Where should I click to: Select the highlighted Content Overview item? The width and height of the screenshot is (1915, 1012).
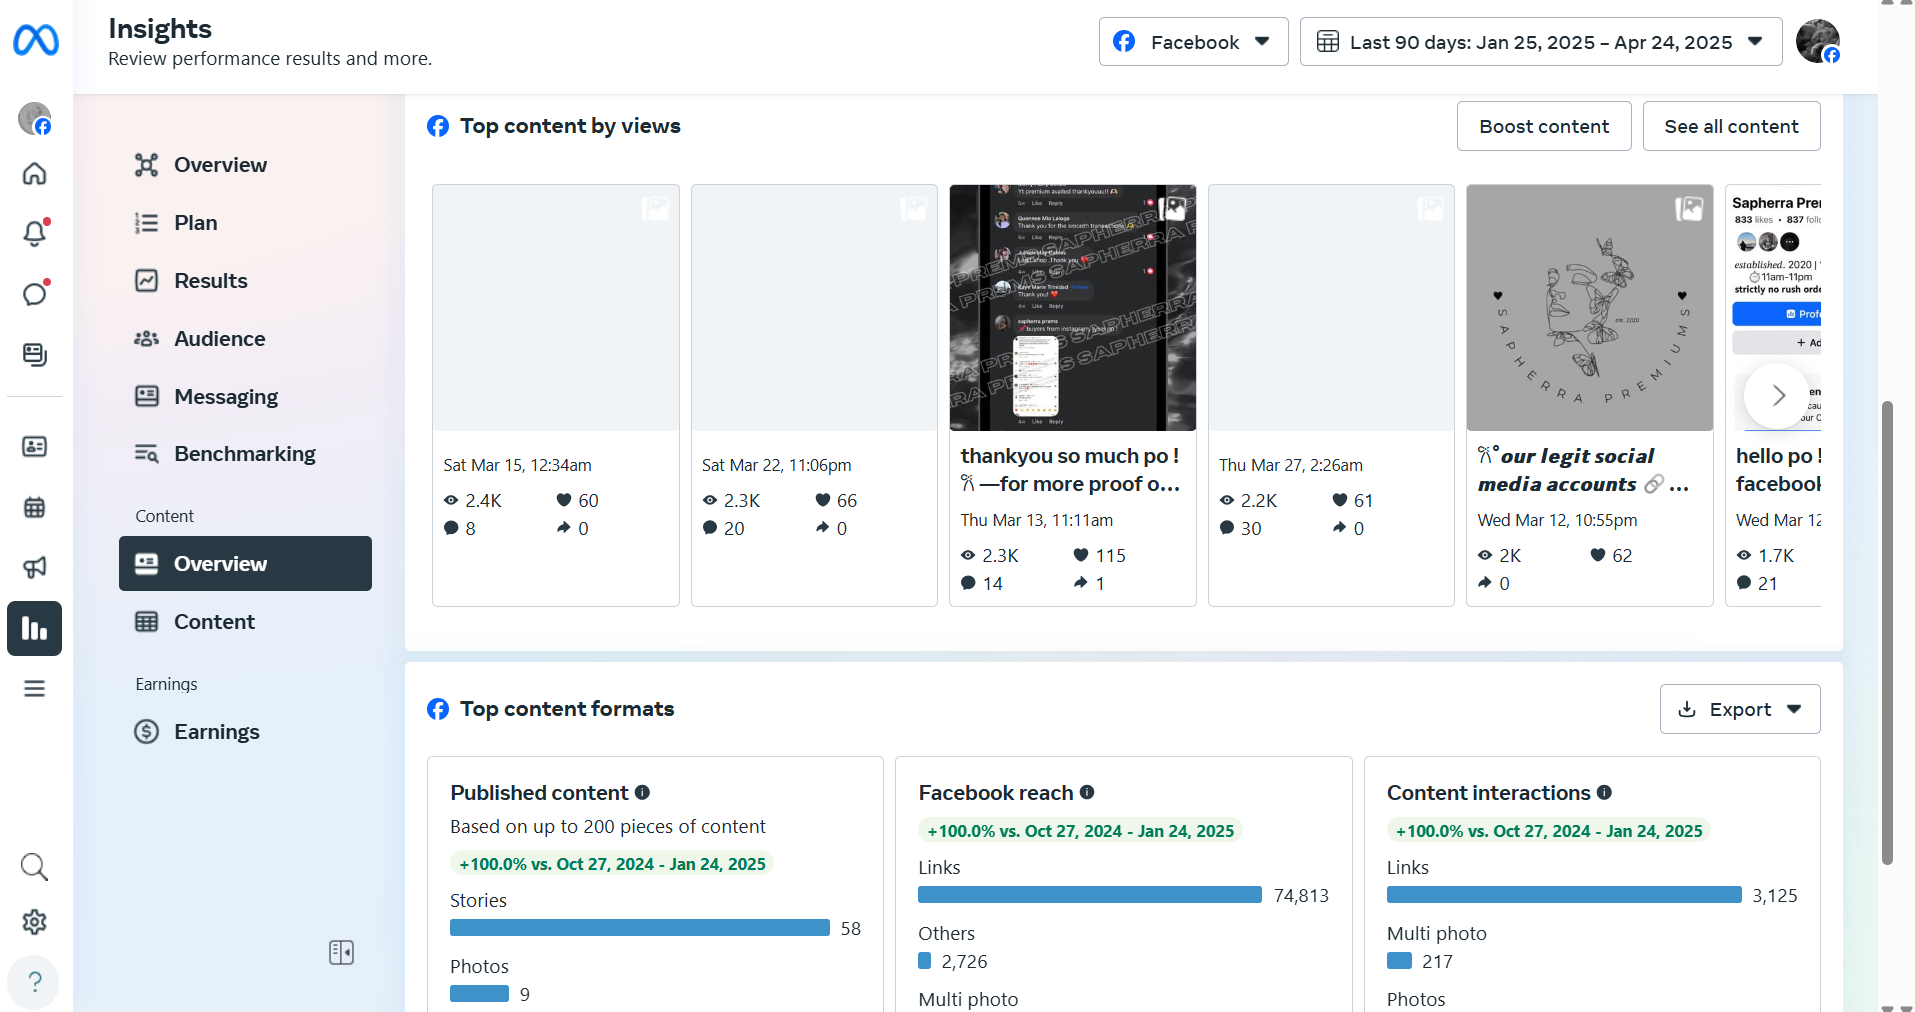click(x=245, y=564)
